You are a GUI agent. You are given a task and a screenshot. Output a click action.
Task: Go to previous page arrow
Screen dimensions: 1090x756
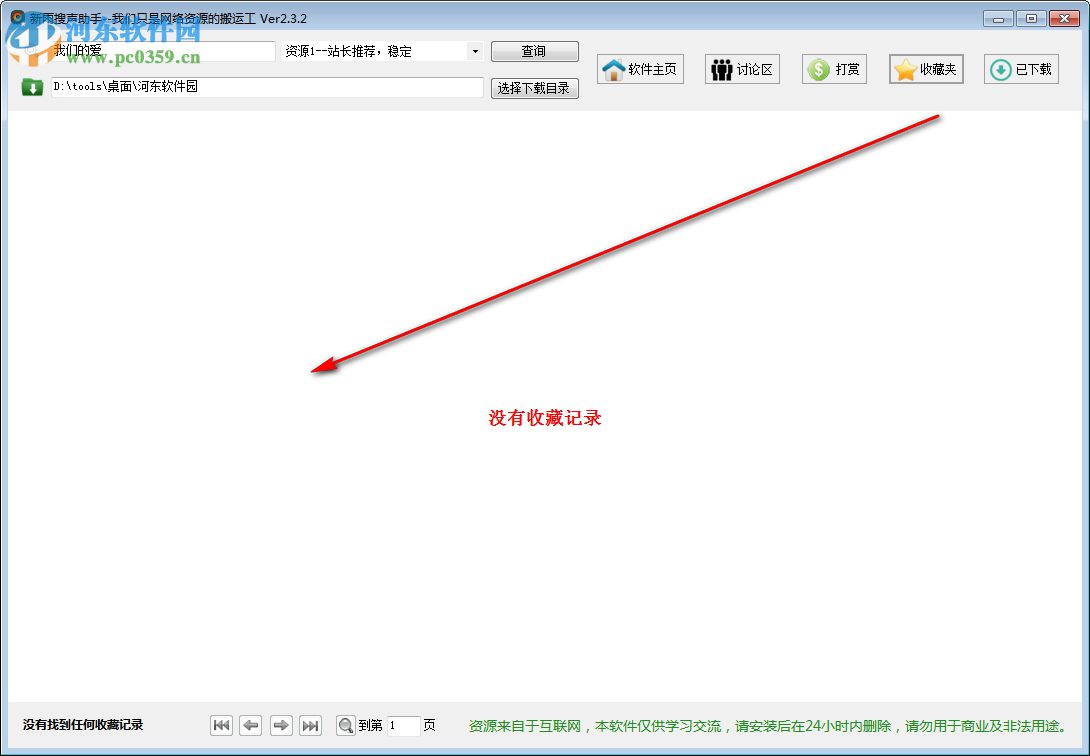click(251, 725)
